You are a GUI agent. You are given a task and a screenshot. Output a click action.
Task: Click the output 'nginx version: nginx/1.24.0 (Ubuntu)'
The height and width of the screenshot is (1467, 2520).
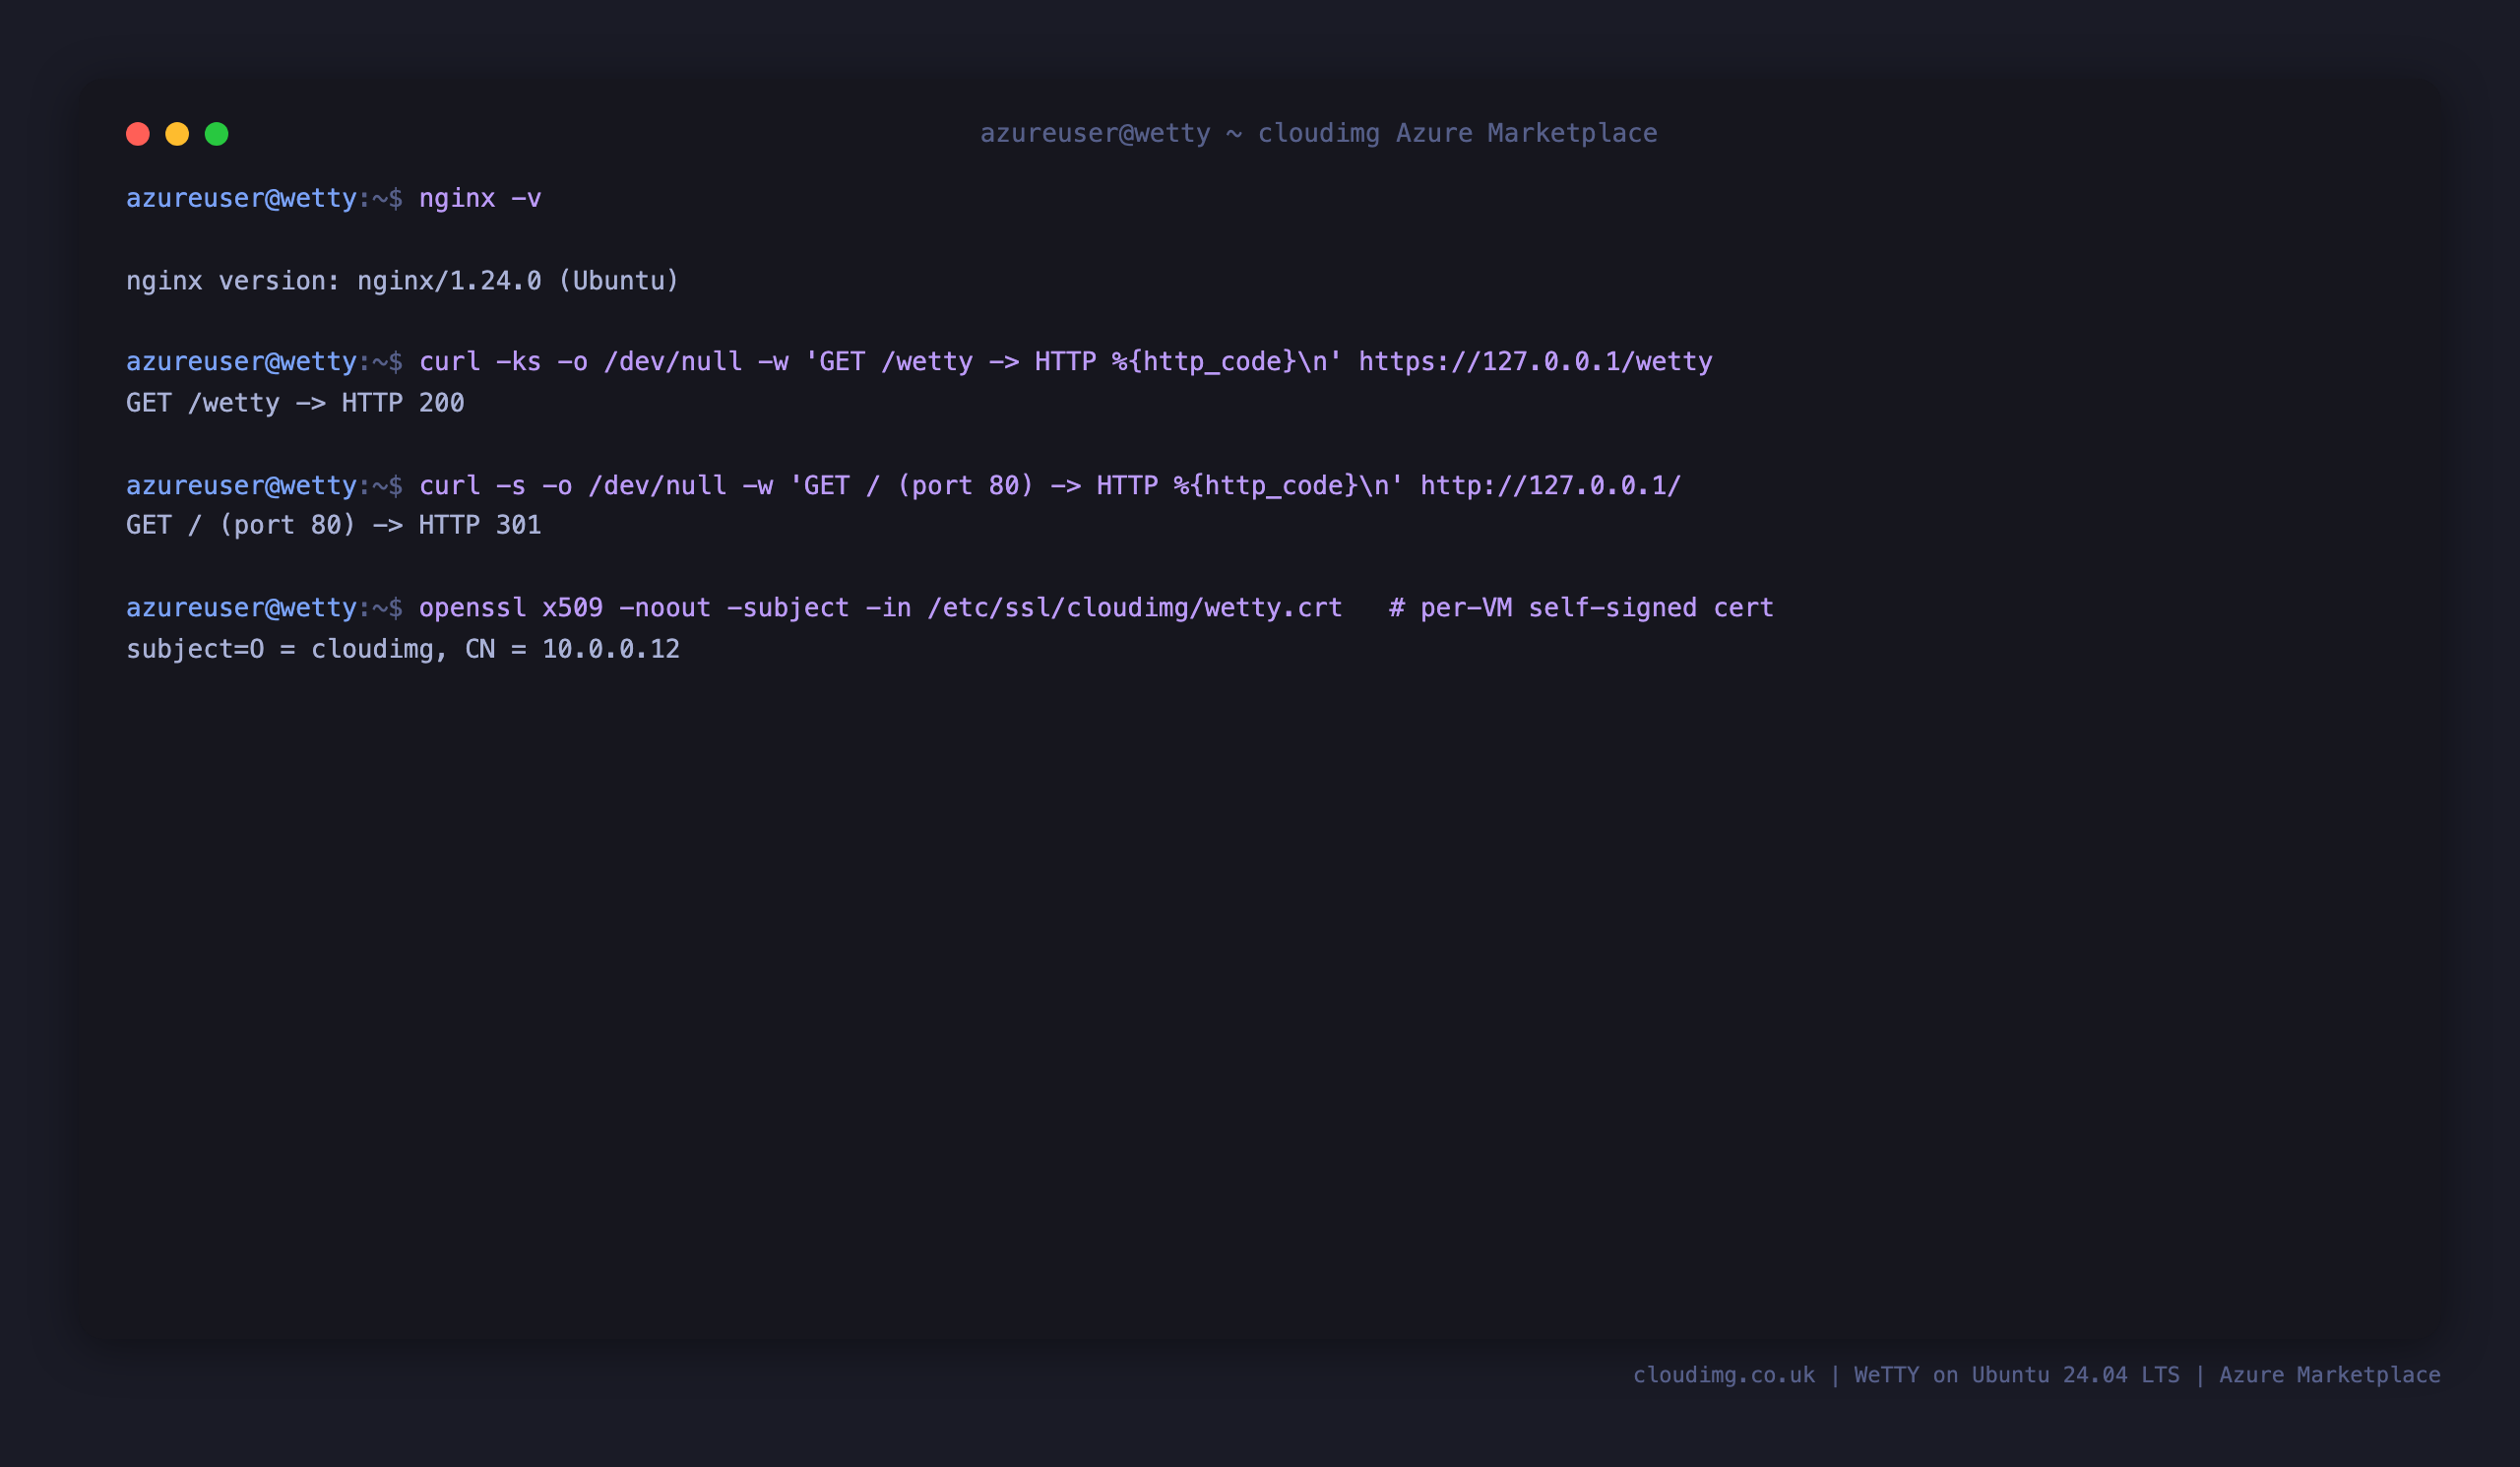(402, 281)
